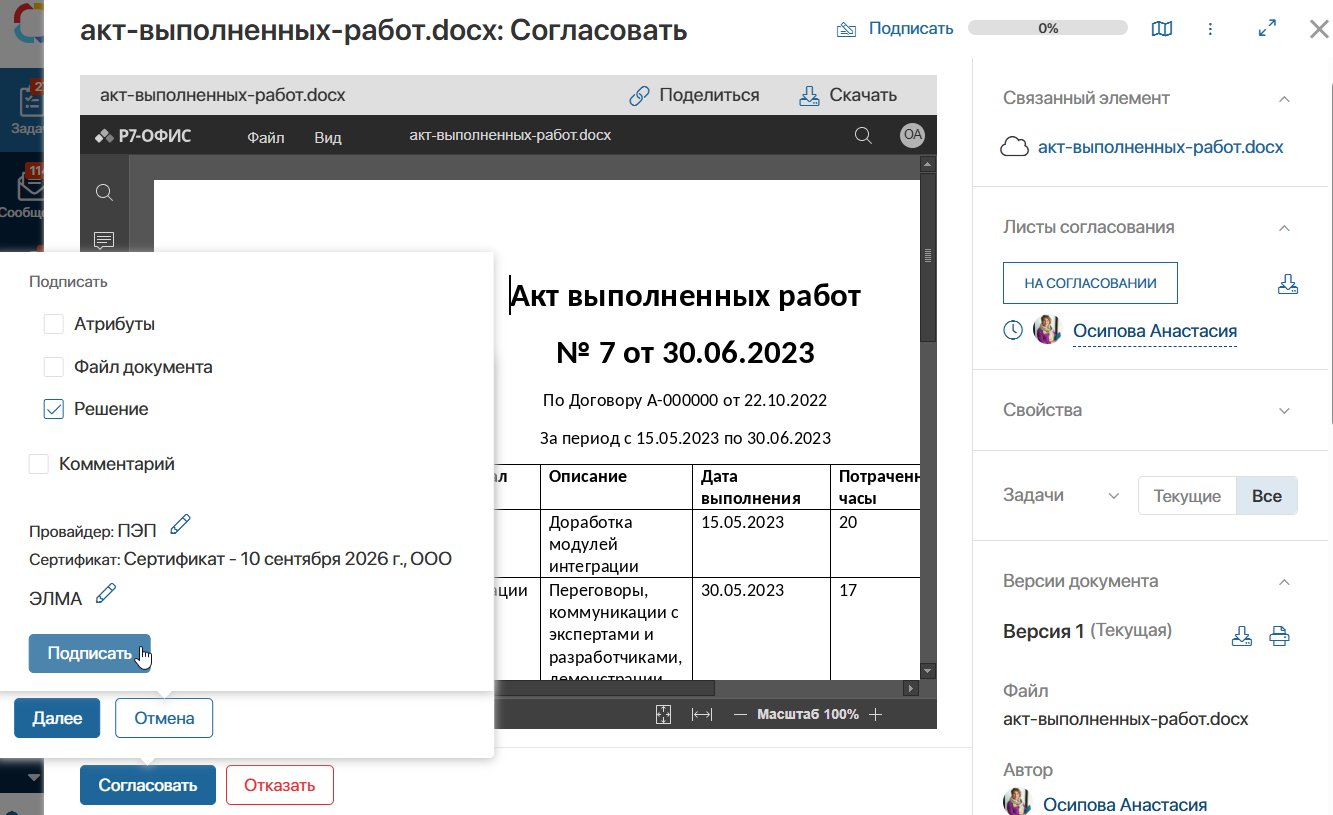Collapse the Листы согласования section
The width and height of the screenshot is (1333, 815).
point(1285,227)
